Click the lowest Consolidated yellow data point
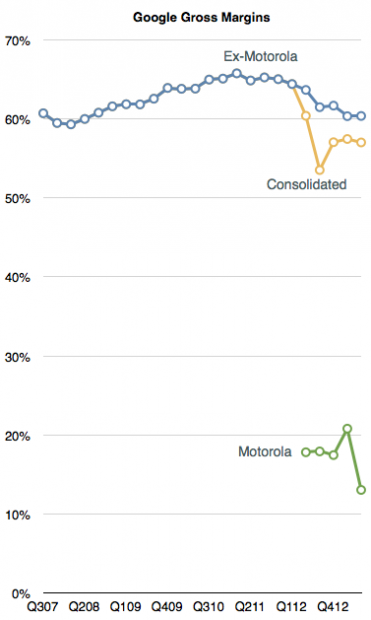371x620 pixels. click(x=320, y=170)
